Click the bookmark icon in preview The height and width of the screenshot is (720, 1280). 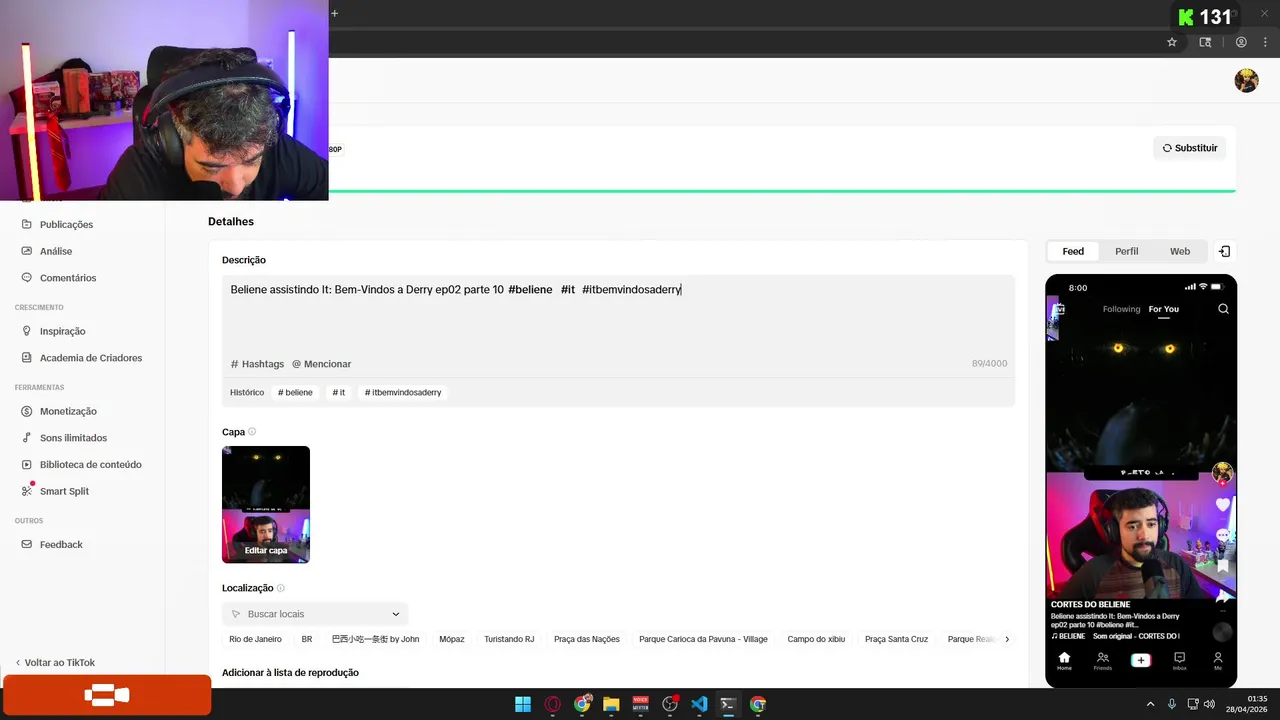1222,566
